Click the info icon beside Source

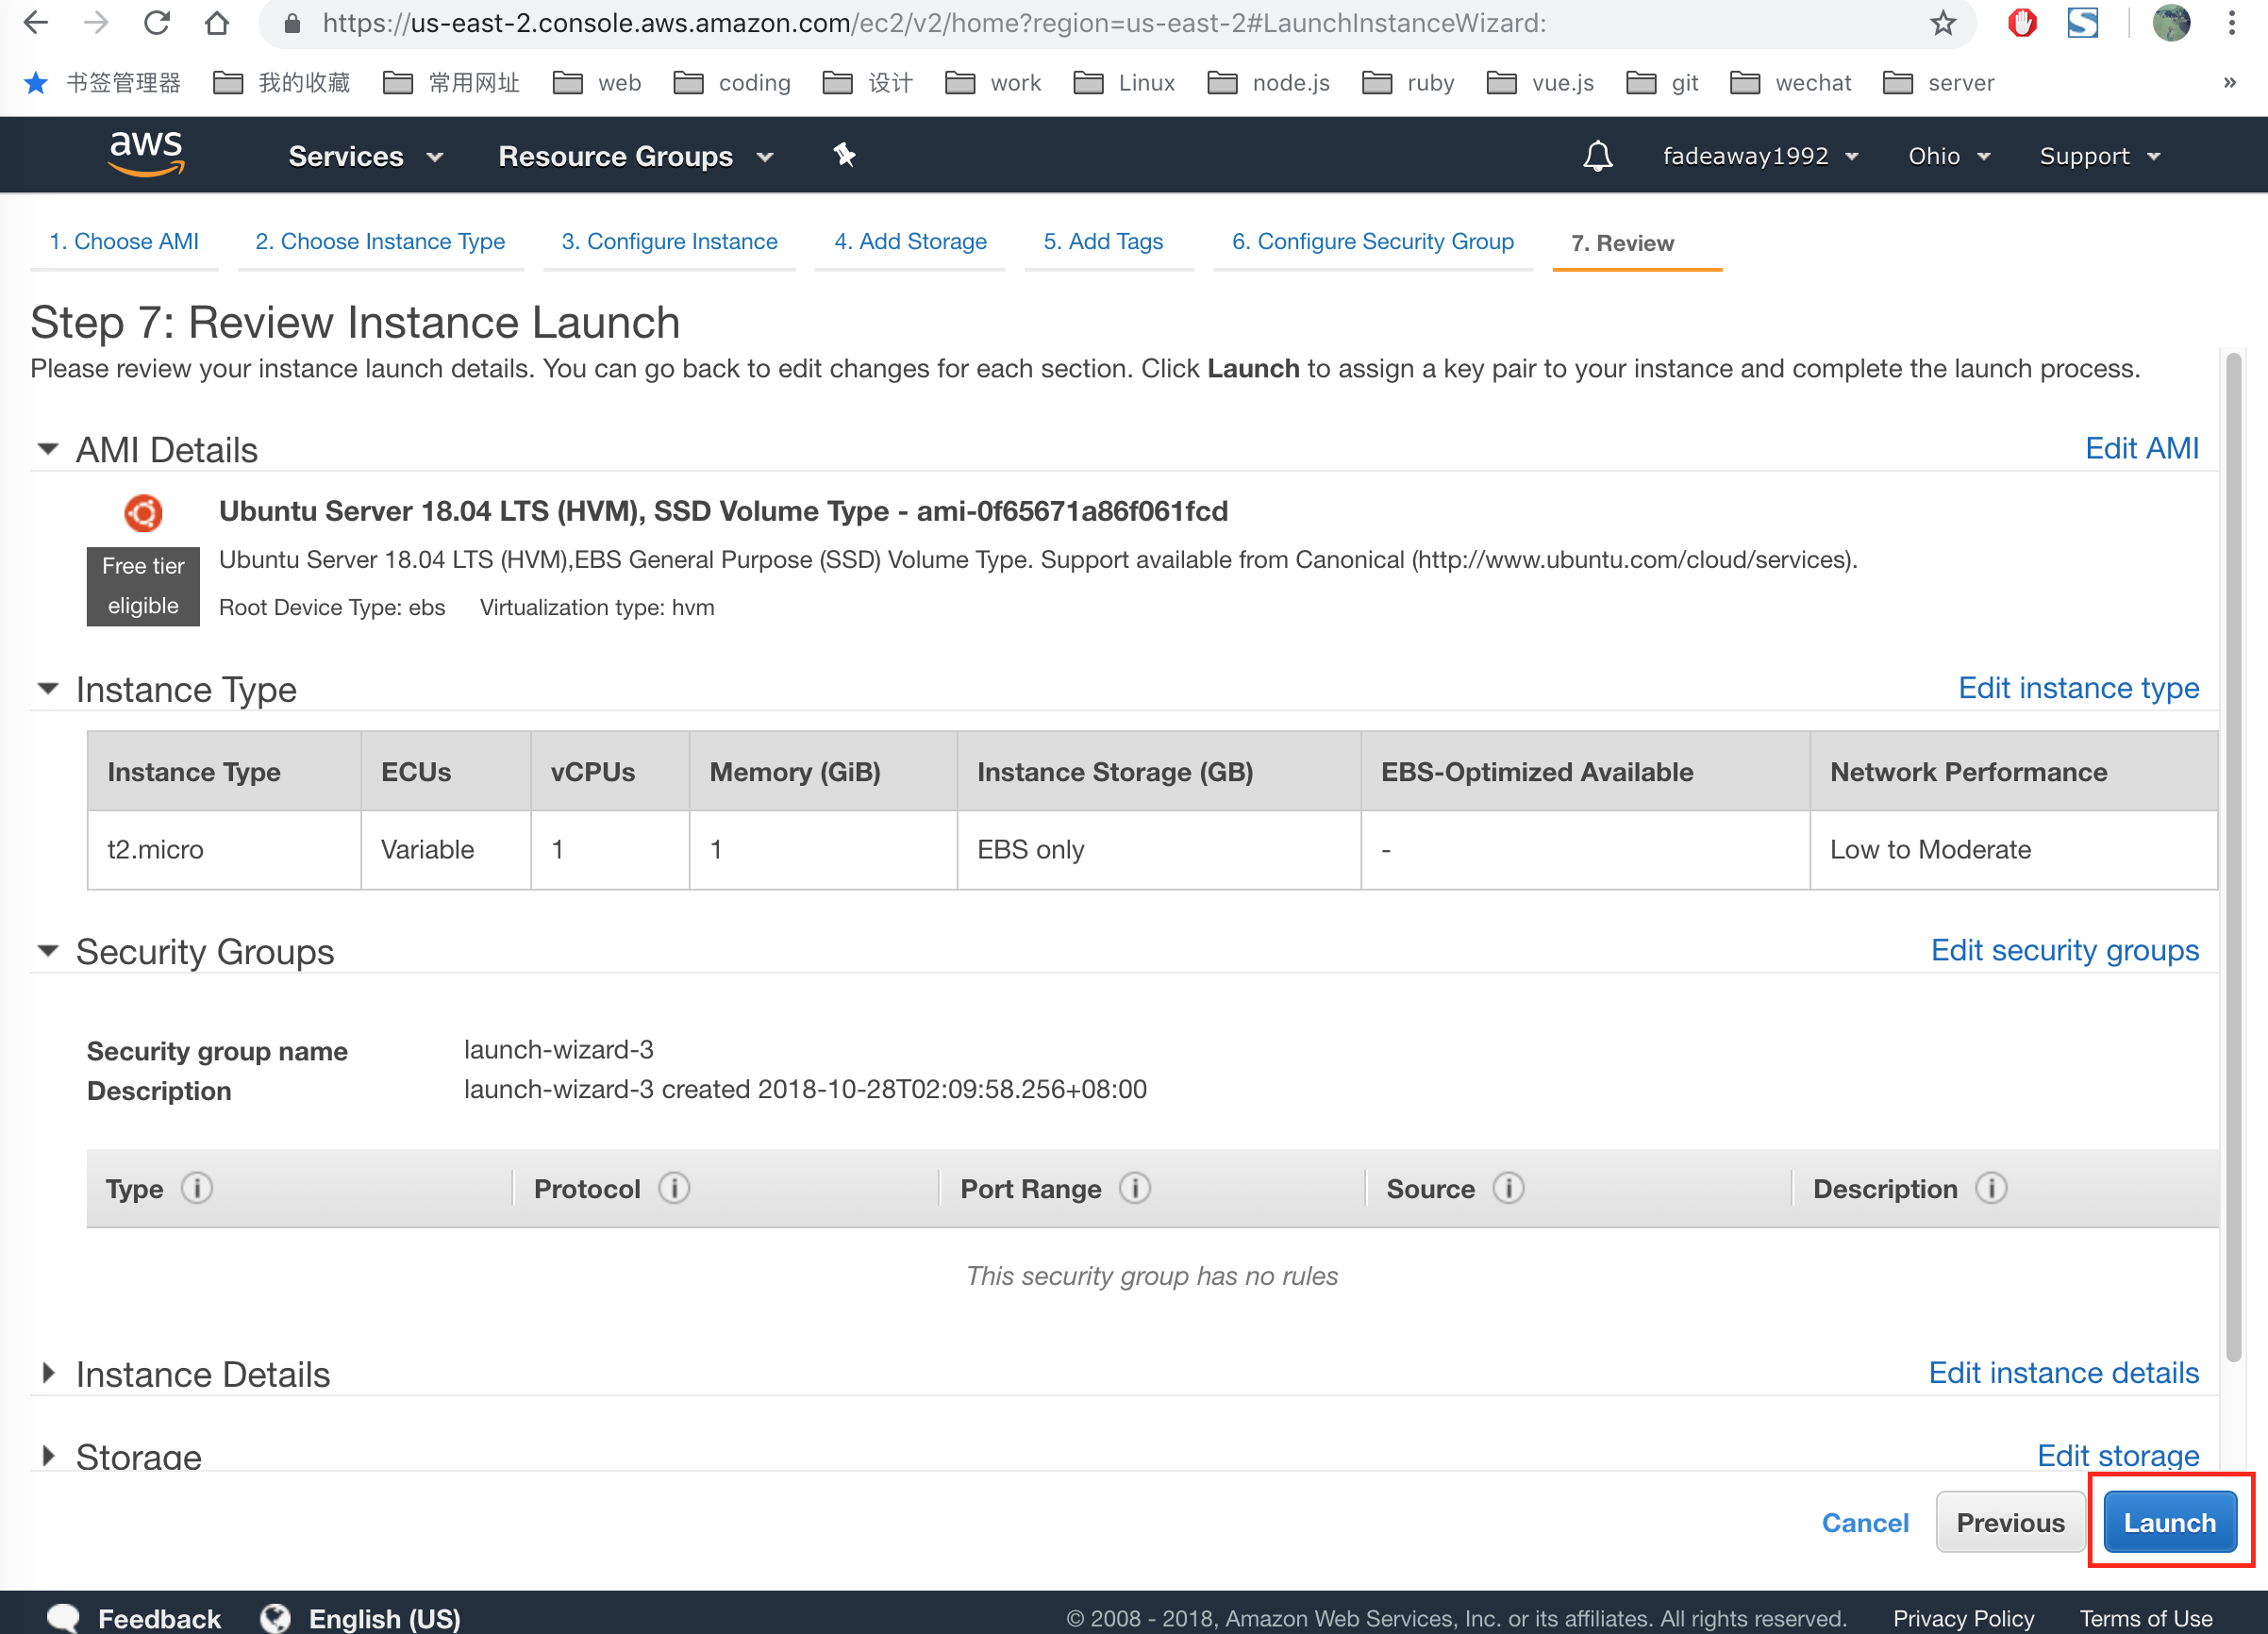1508,1188
